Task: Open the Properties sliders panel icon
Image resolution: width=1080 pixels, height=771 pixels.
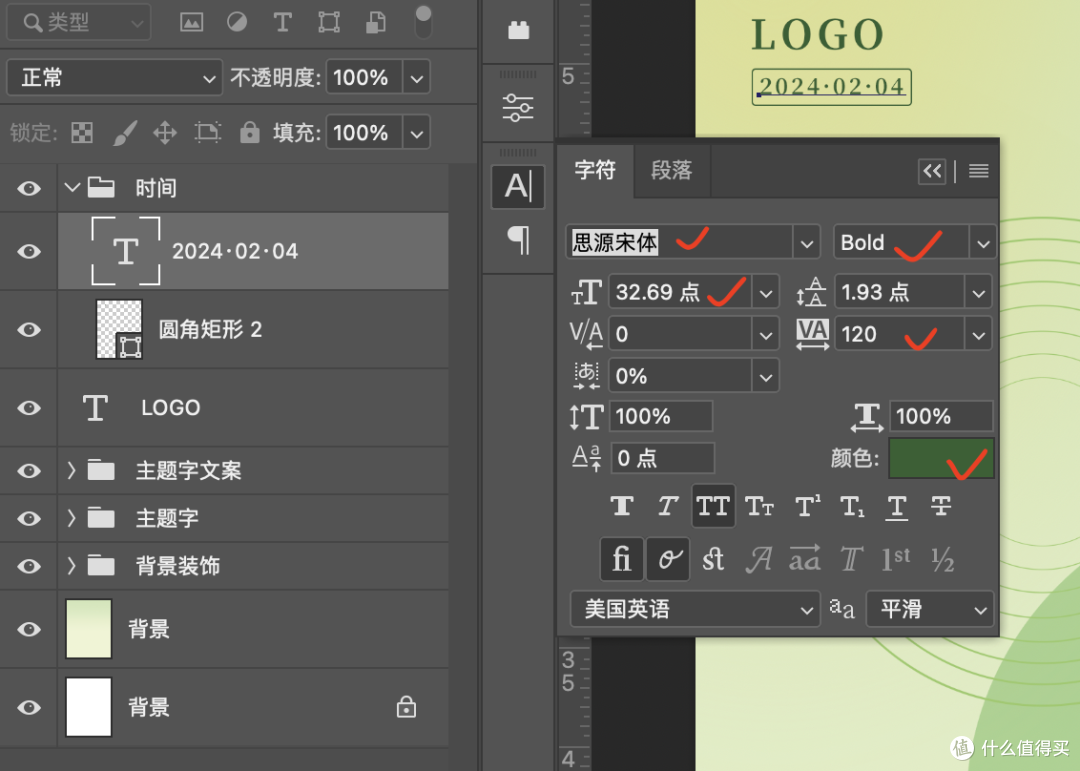Action: click(x=518, y=108)
